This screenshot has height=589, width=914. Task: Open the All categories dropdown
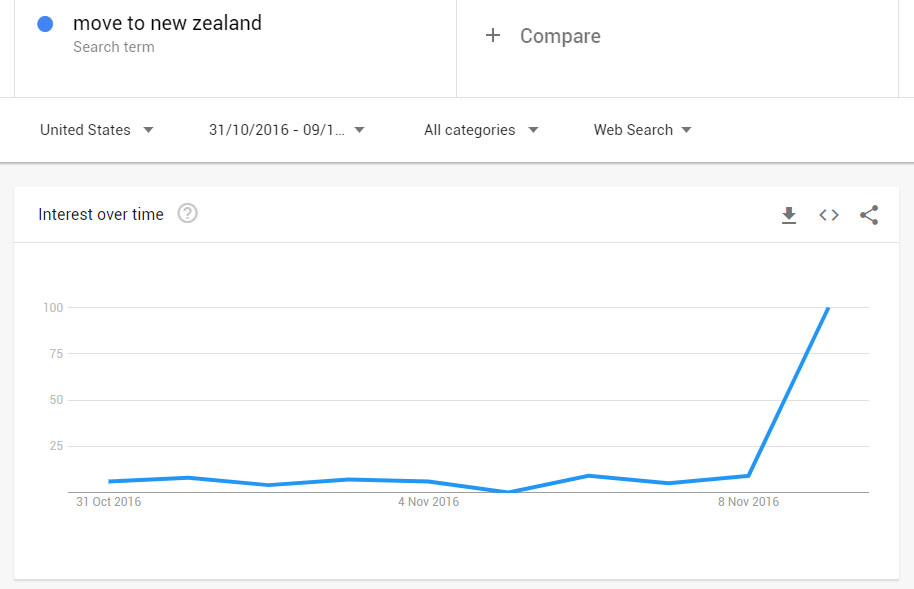[481, 130]
